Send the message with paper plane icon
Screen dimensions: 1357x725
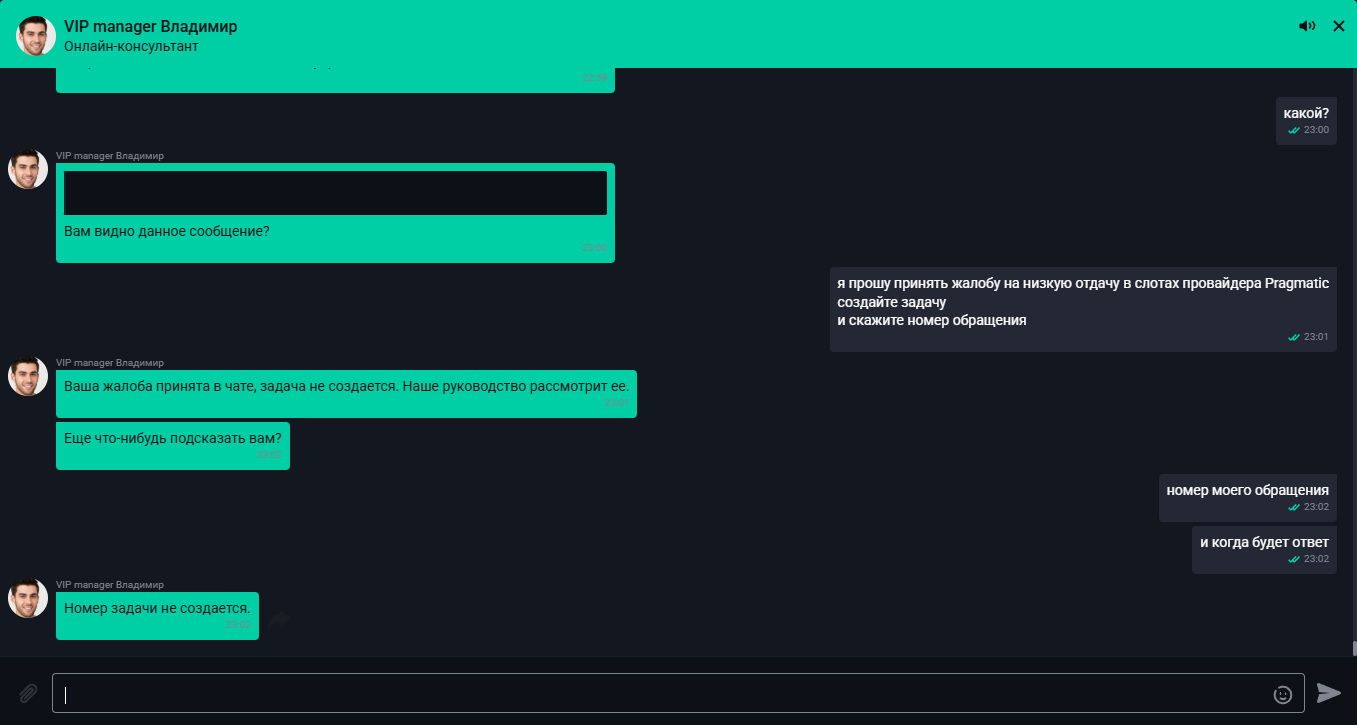click(1328, 693)
